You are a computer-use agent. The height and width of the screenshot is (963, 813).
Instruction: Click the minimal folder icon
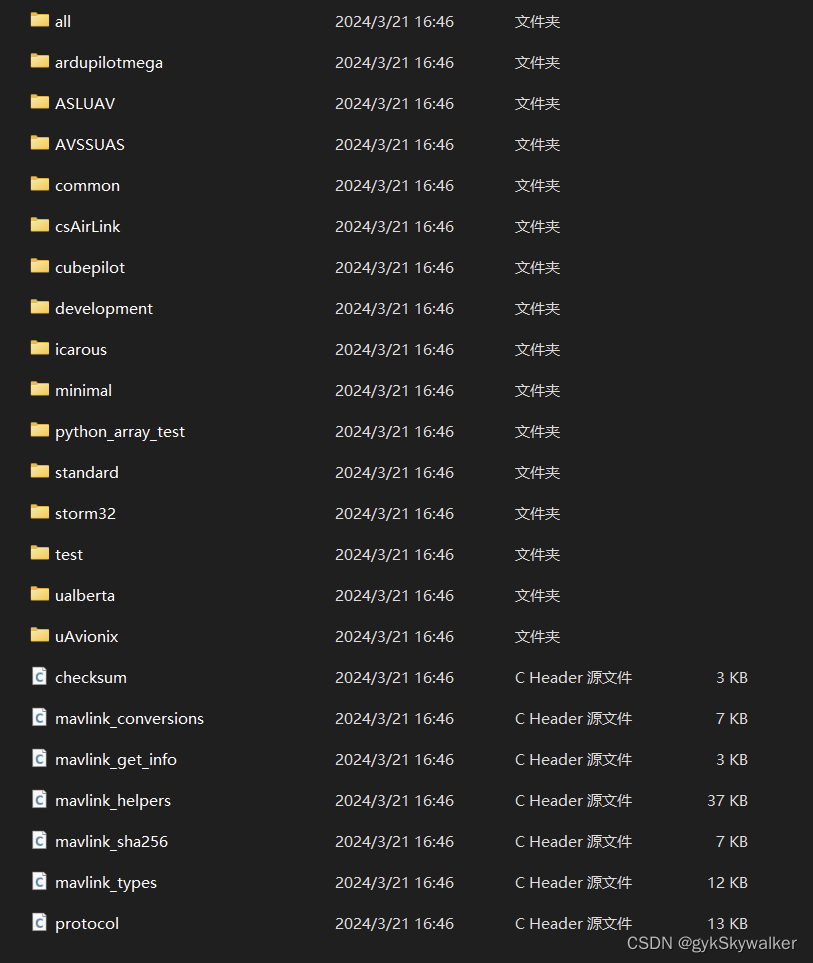(40, 389)
